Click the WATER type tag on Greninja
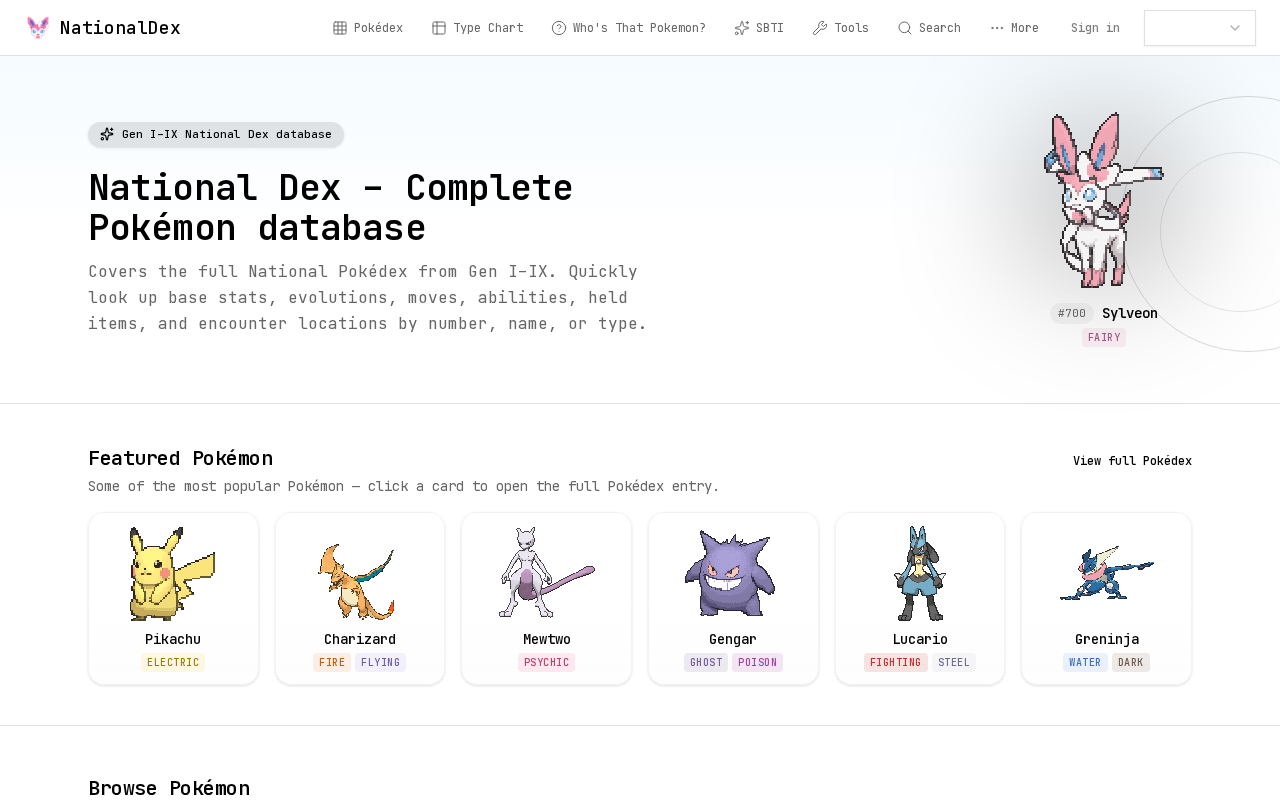 click(x=1085, y=662)
